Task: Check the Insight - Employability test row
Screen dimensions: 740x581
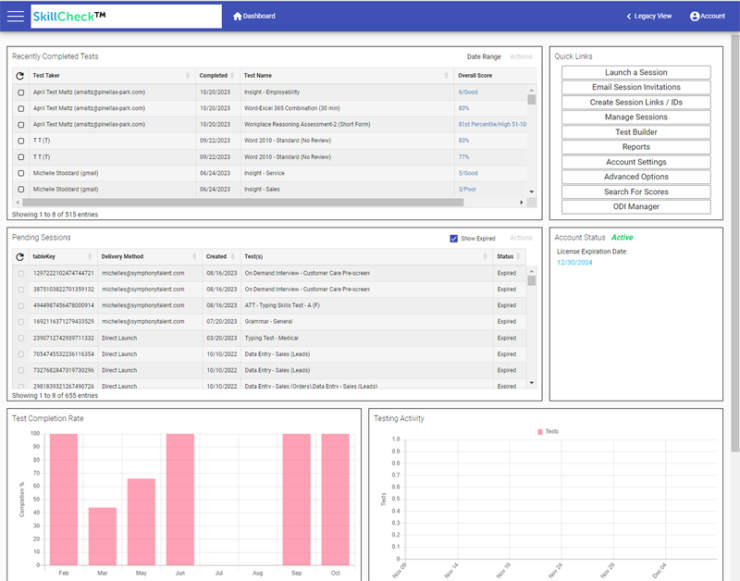Action: tap(21, 92)
